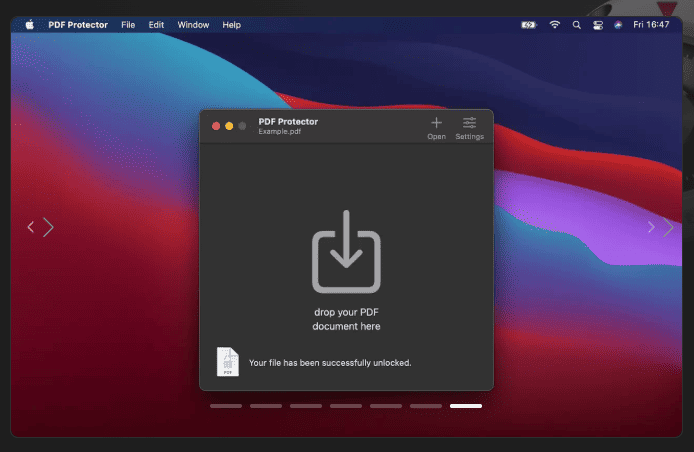Open the Help menu
Viewport: 694px width, 452px height.
coord(231,25)
